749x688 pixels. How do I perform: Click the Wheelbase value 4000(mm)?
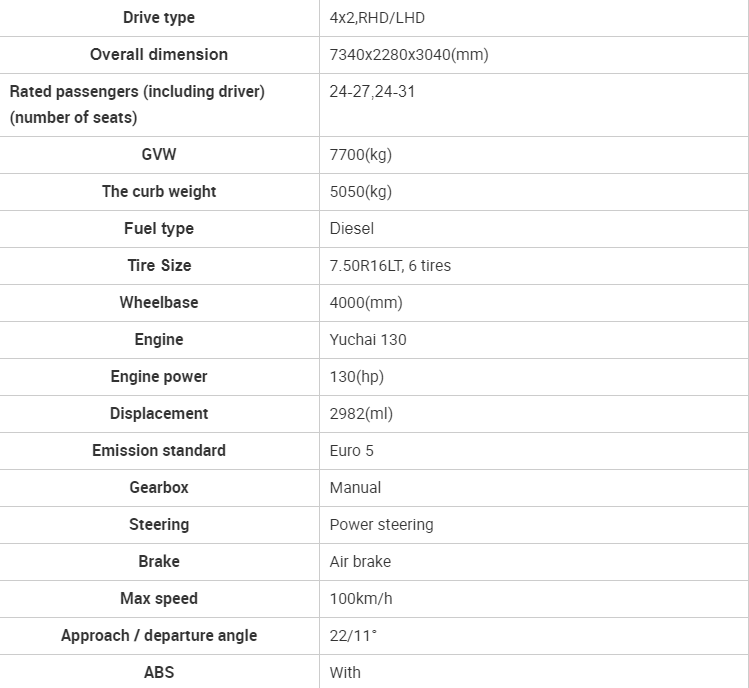(x=366, y=302)
